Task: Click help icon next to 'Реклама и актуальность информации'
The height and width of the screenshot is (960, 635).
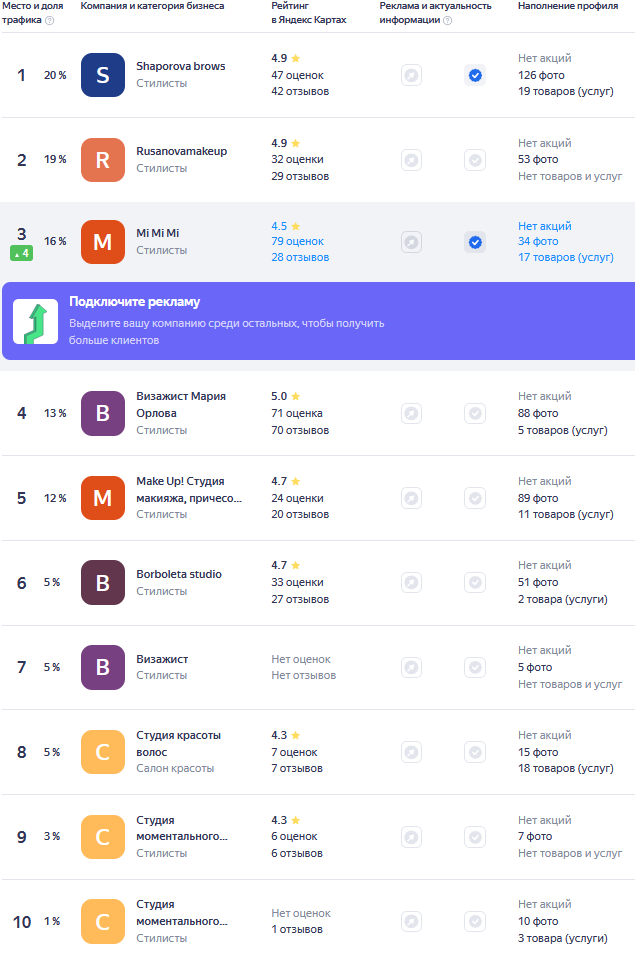Action: pos(448,20)
